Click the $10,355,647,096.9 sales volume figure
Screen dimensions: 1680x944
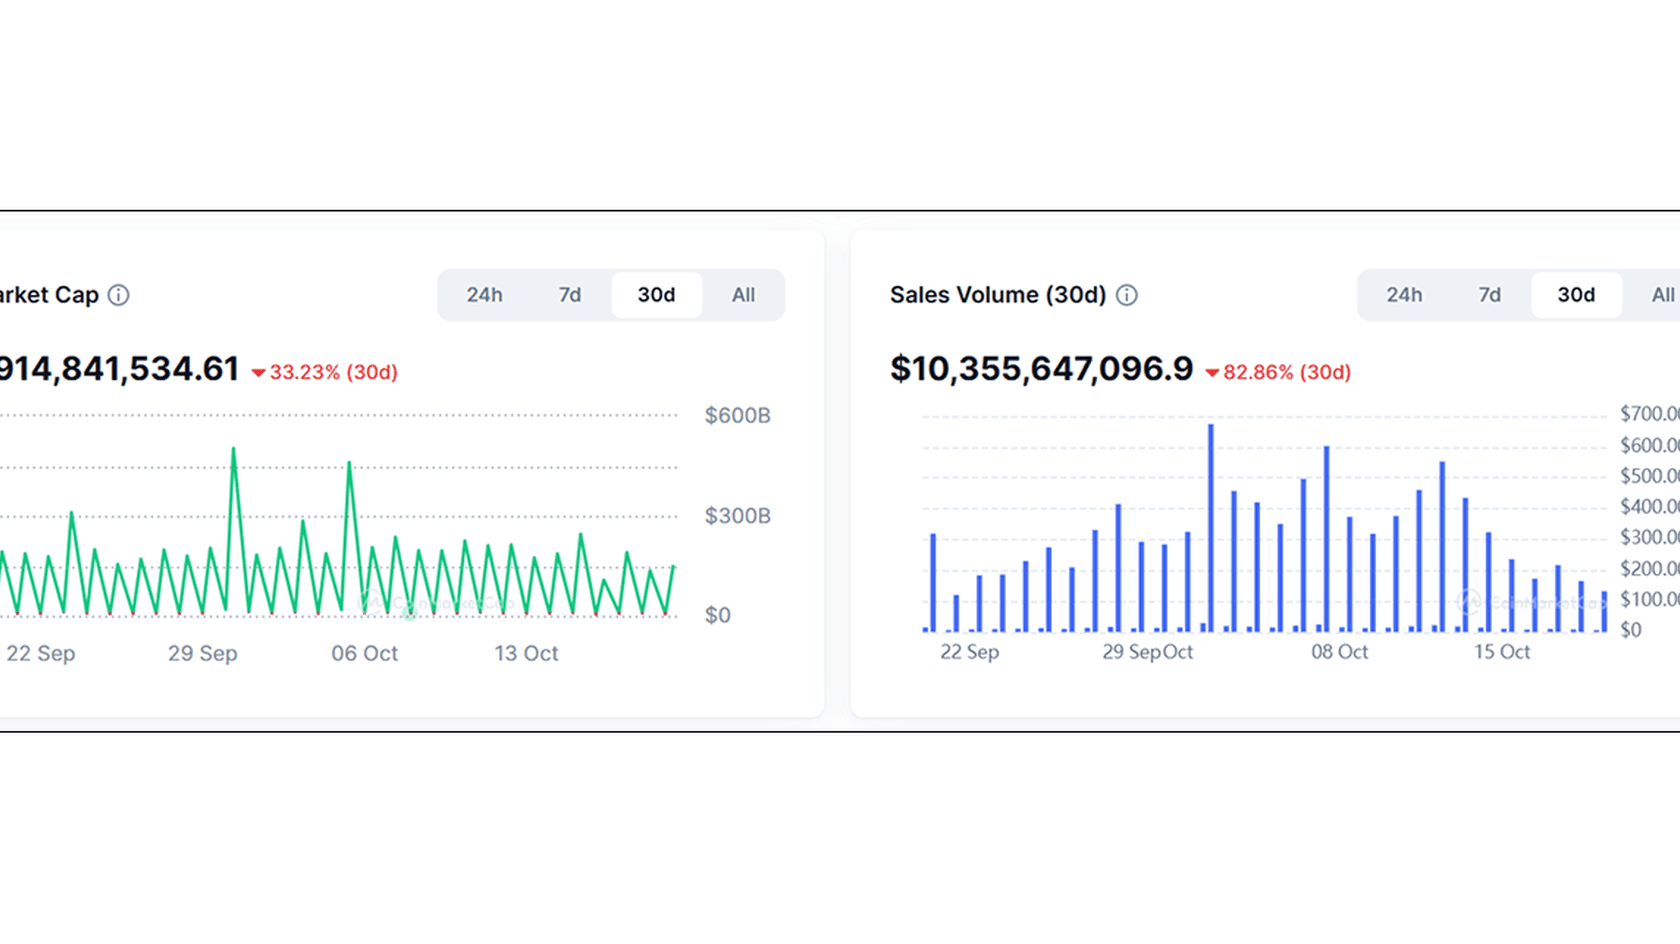pyautogui.click(x=1041, y=369)
